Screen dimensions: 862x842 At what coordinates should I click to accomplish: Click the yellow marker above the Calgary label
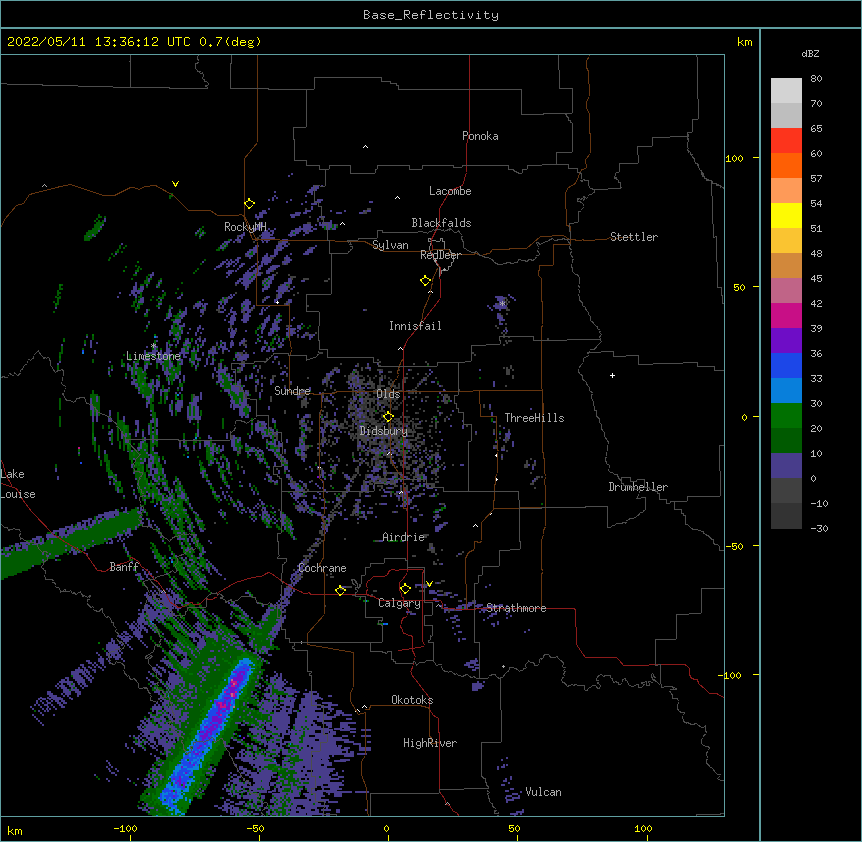[x=405, y=589]
